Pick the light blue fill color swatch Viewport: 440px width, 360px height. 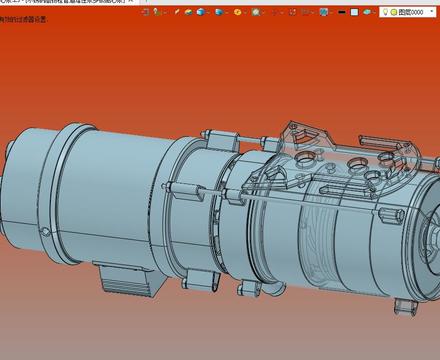pyautogui.click(x=354, y=12)
